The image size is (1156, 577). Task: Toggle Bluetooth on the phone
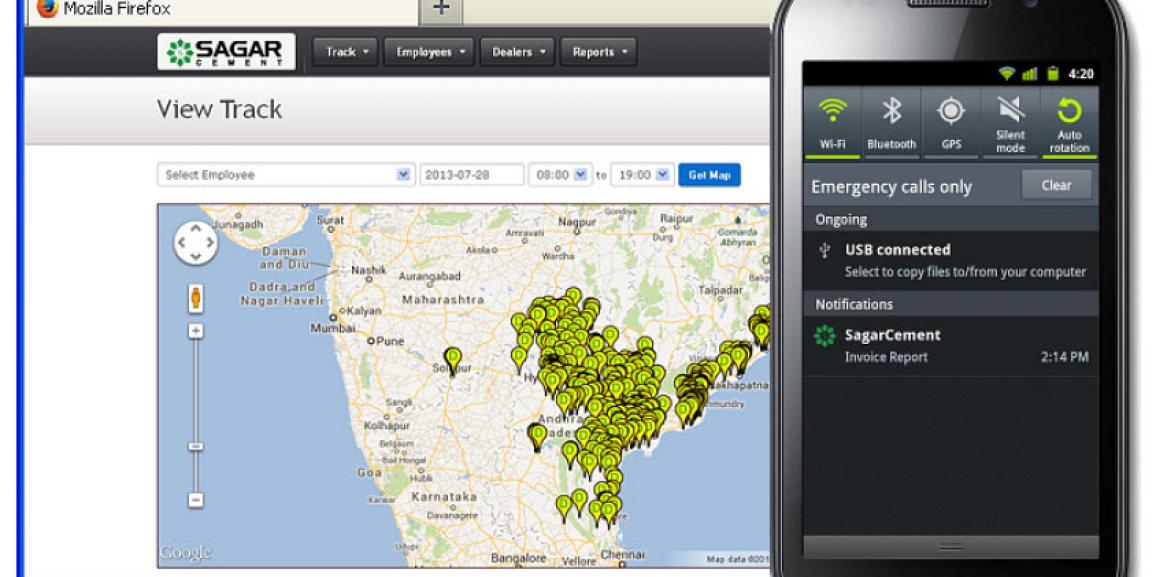pyautogui.click(x=891, y=122)
